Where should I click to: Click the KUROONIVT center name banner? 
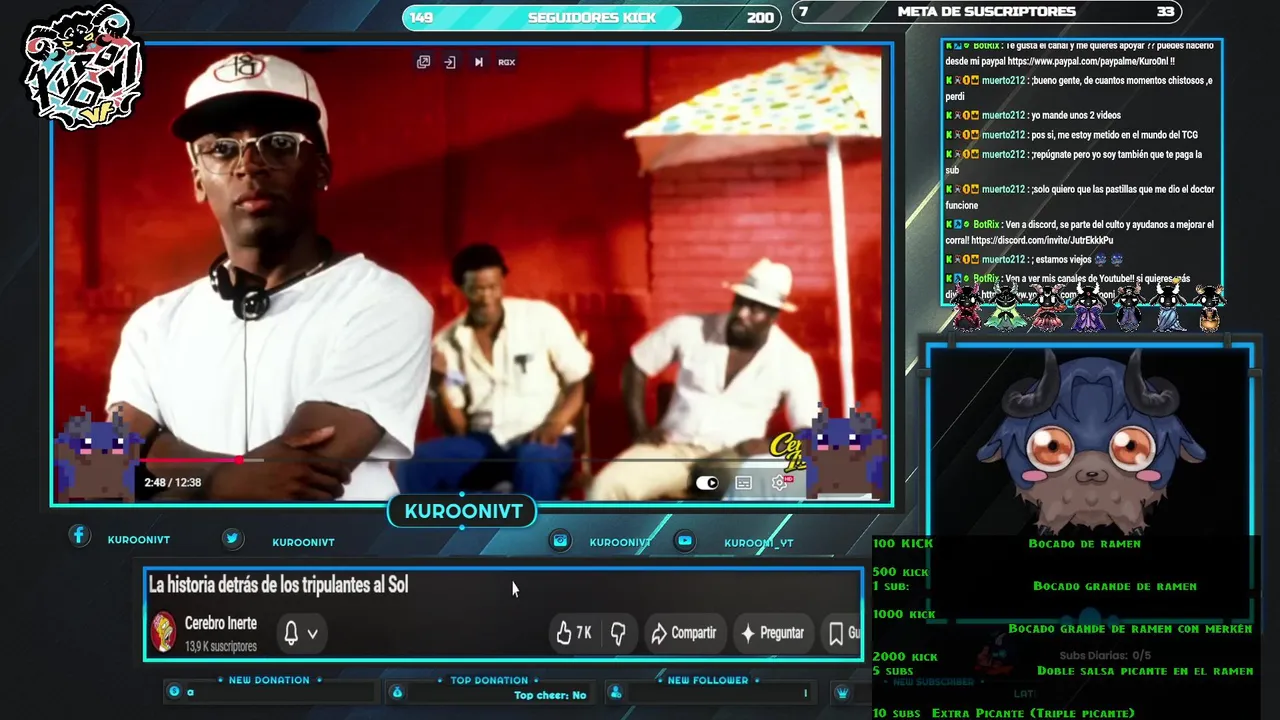(463, 512)
